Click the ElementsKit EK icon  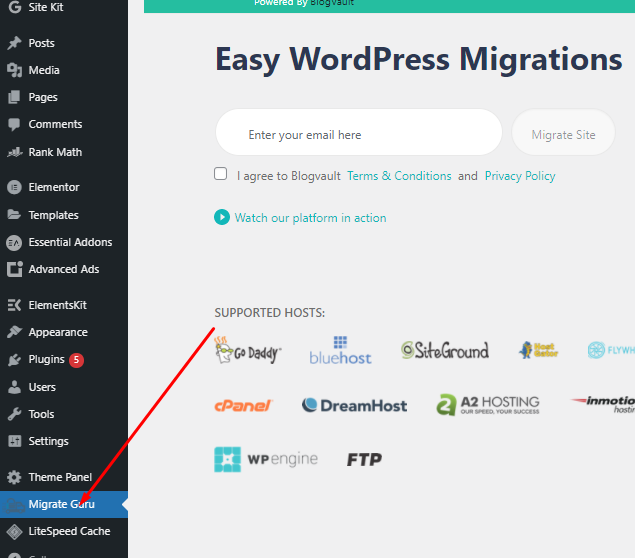(14, 305)
